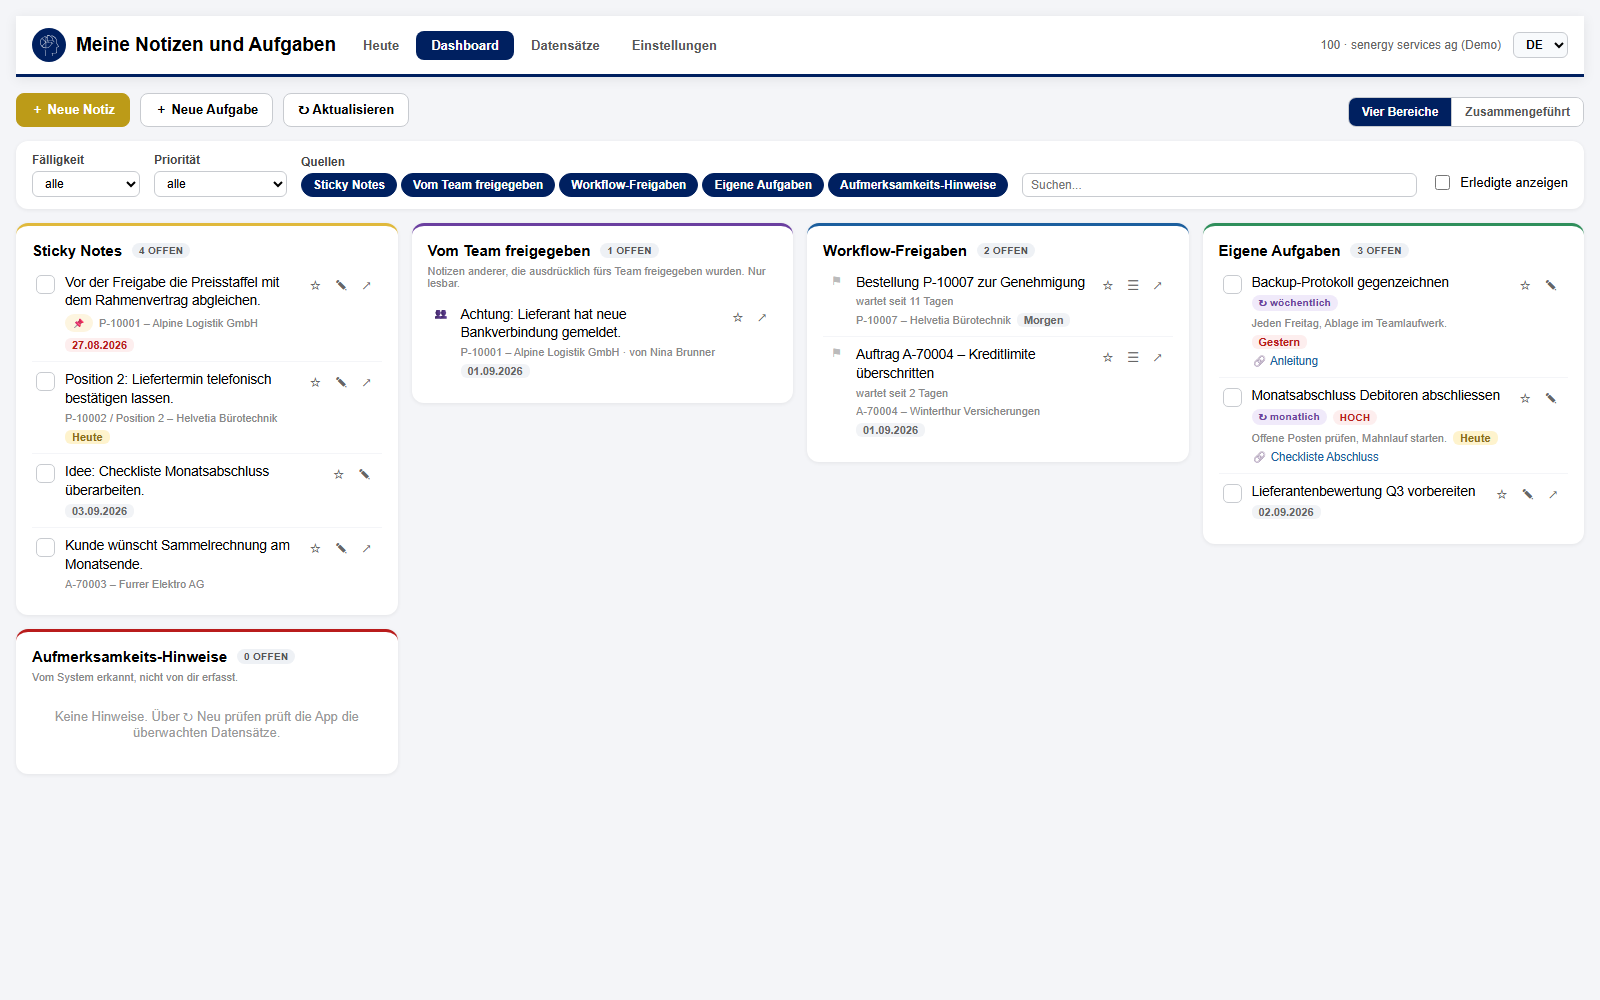Viewport: 1600px width, 1000px height.
Task: Show details list for Auftrag A-70004
Action: tap(1133, 357)
